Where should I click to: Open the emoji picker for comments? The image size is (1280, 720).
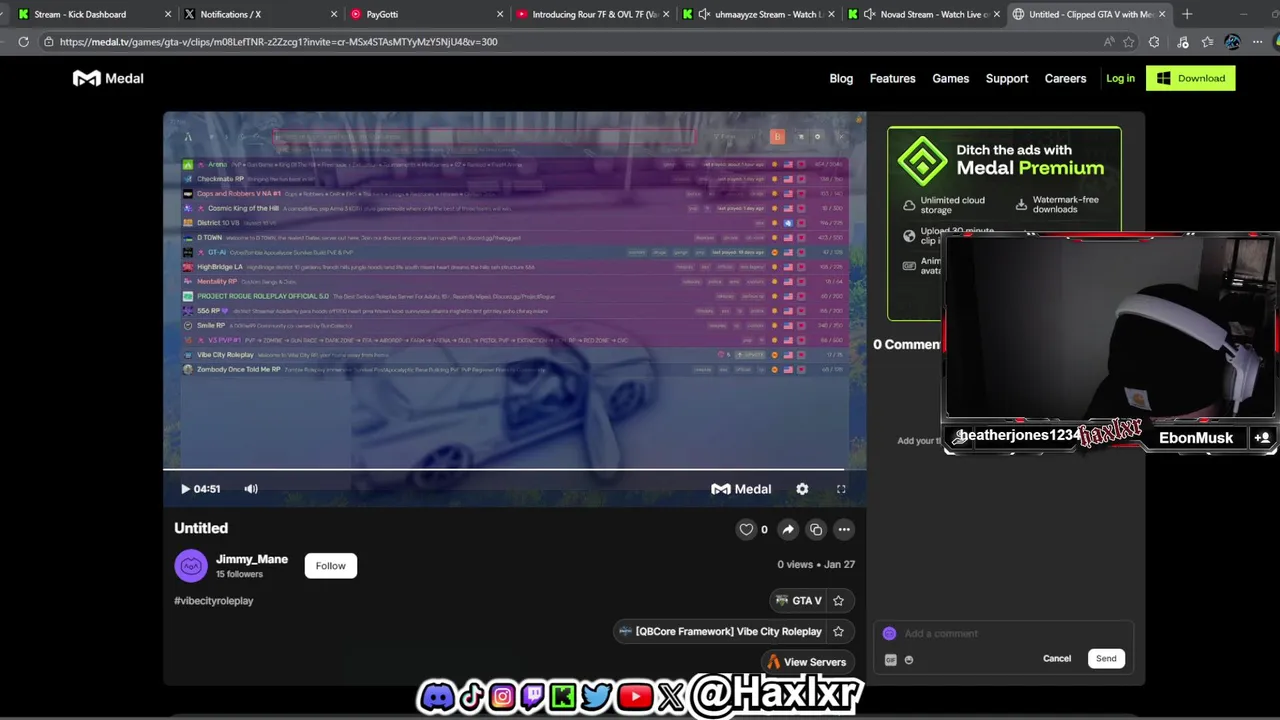pos(909,660)
